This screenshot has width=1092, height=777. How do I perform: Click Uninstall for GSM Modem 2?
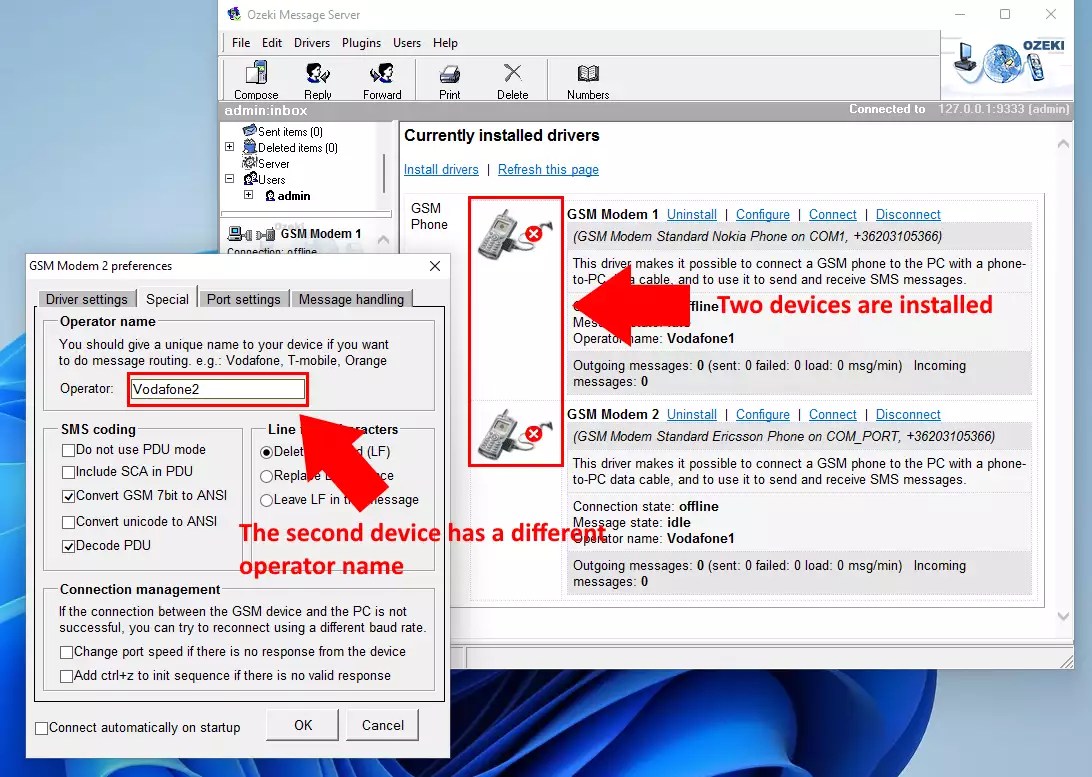[692, 414]
